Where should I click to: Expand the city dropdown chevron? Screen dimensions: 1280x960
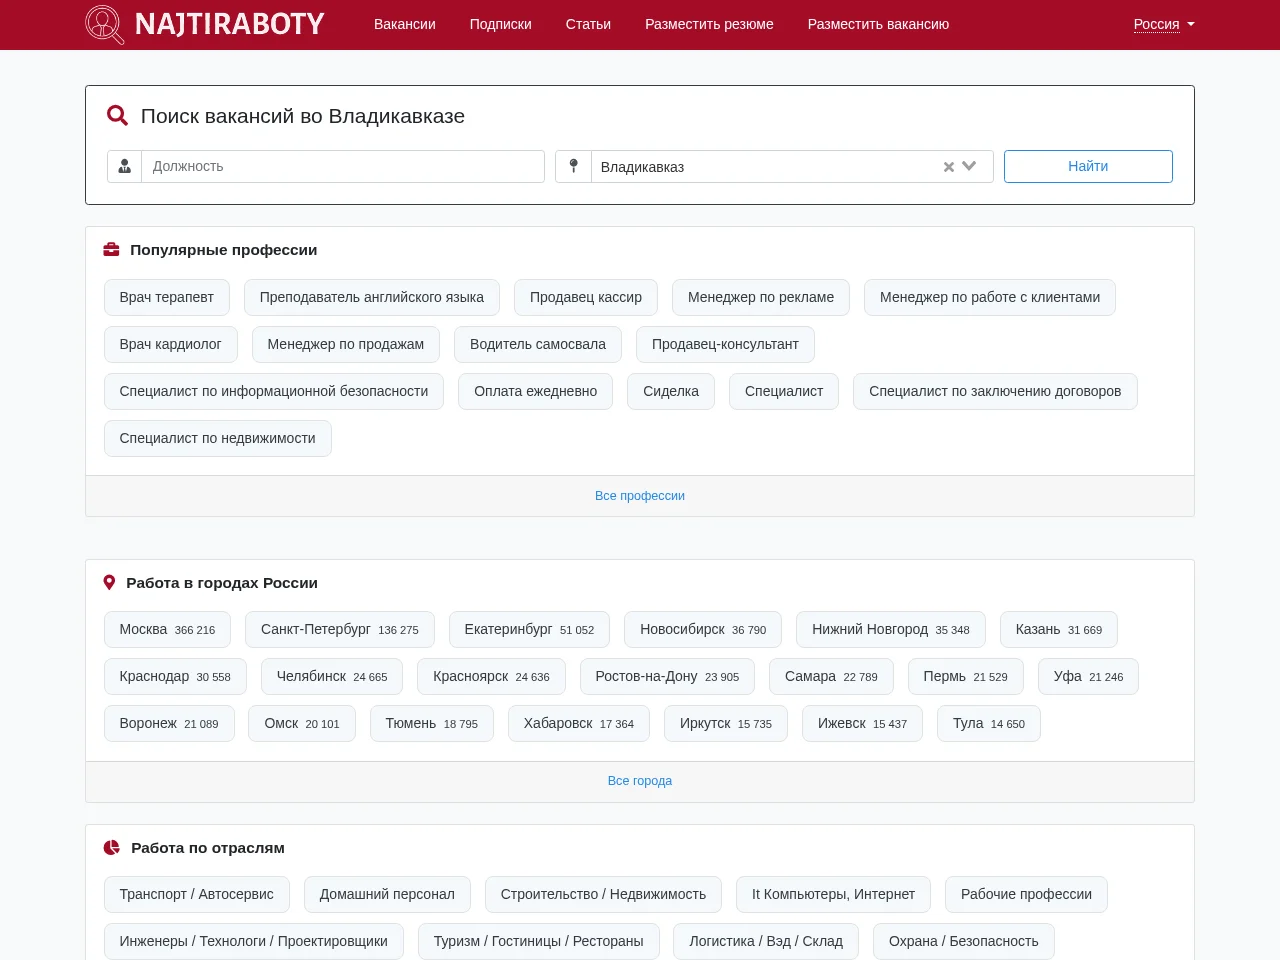(969, 166)
